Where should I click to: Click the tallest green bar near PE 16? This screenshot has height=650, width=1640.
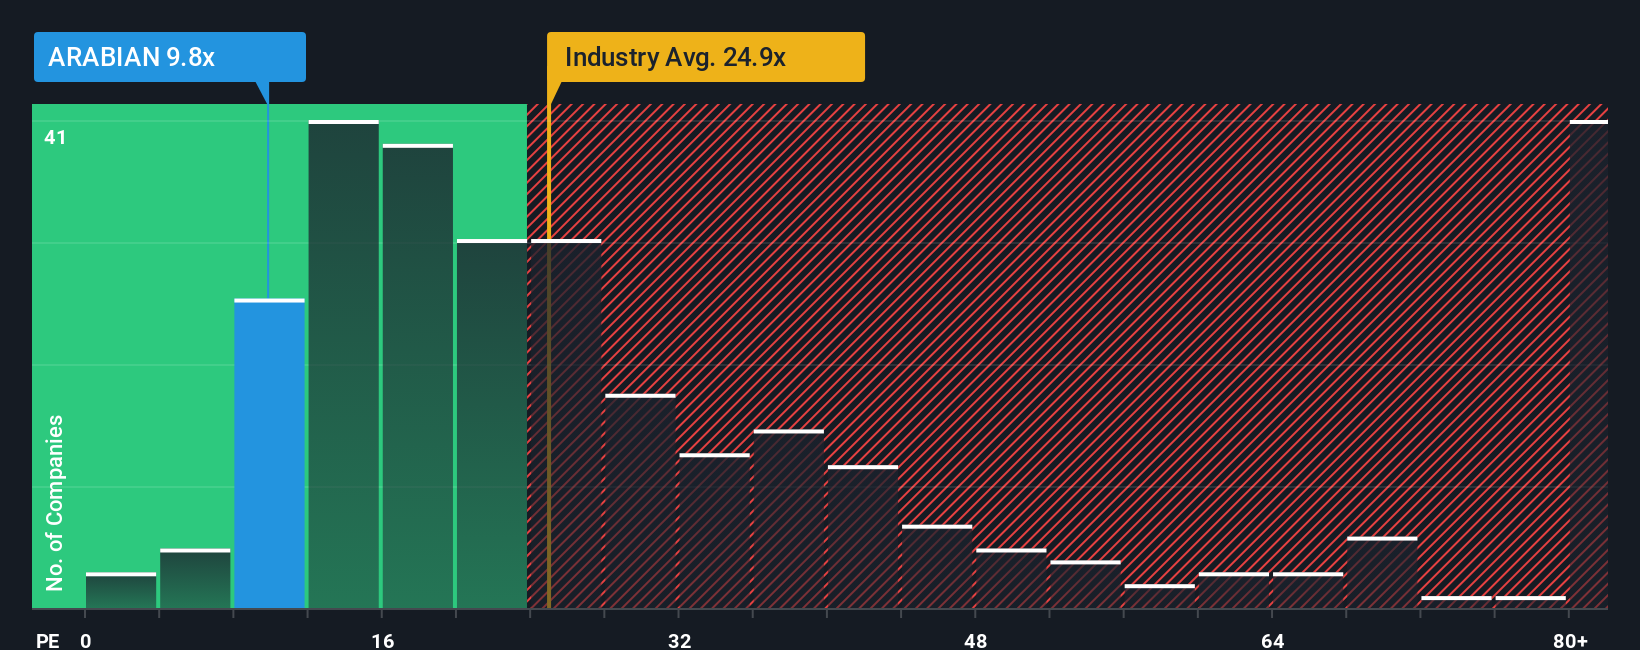click(344, 364)
